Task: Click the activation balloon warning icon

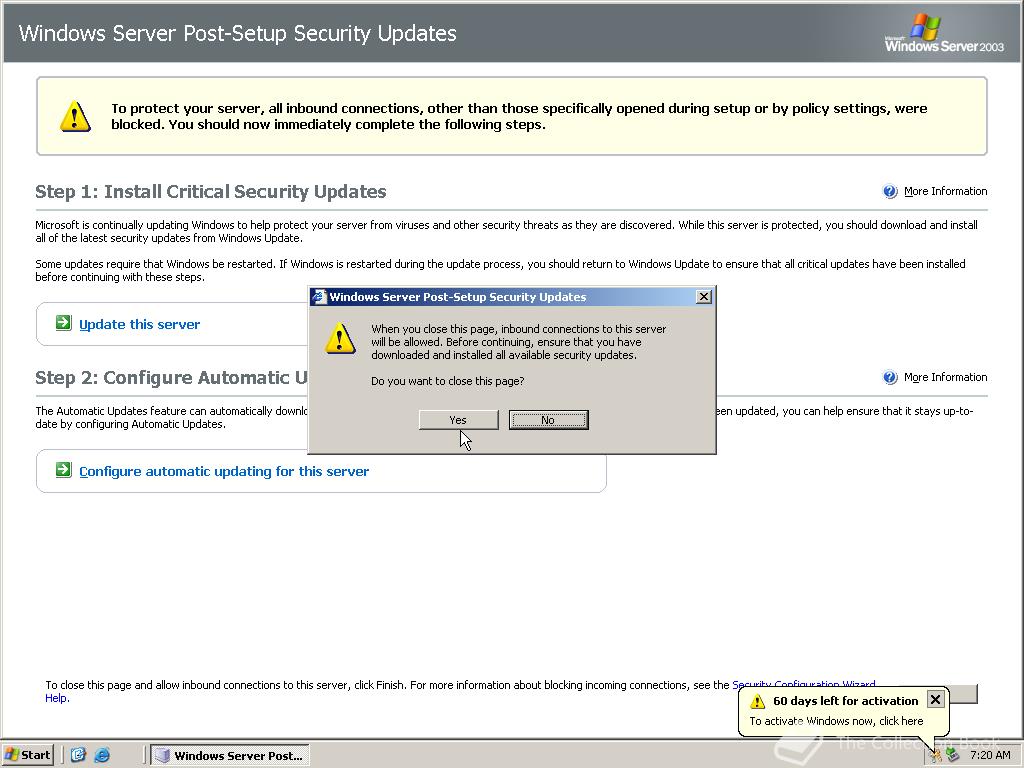Action: 757,701
